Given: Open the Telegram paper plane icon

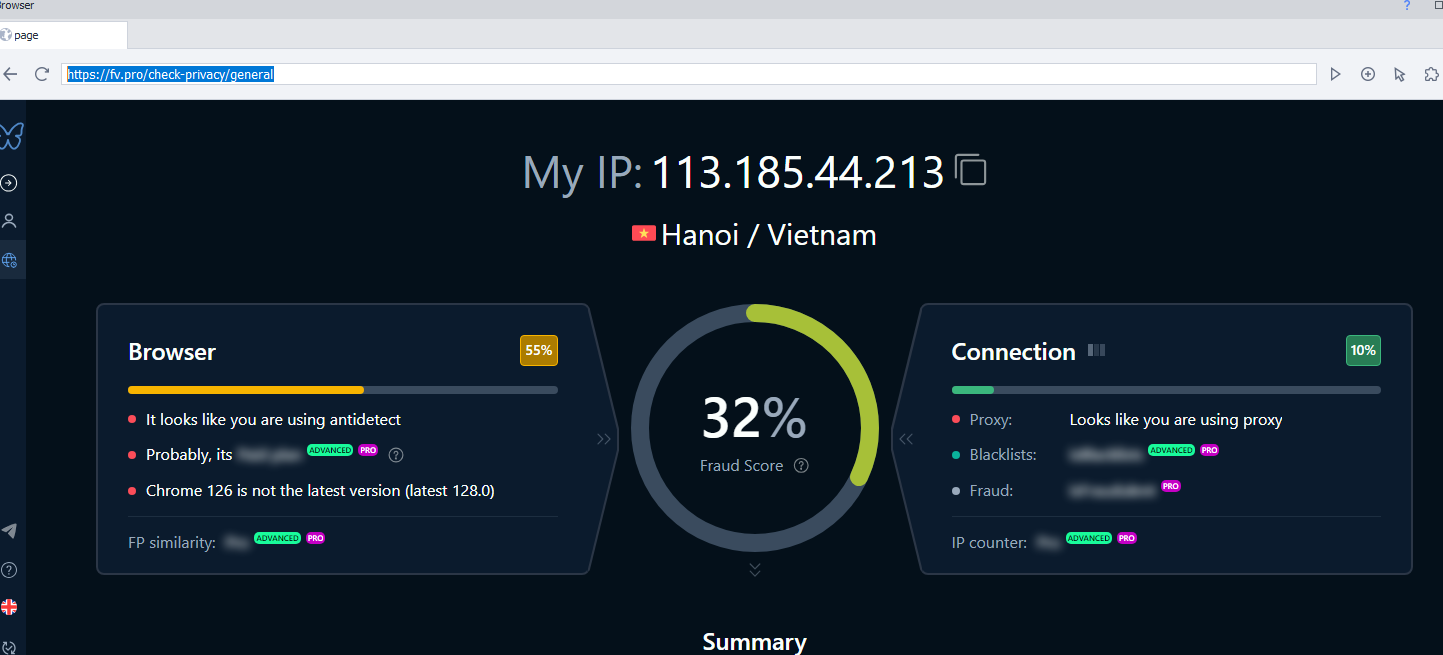Looking at the screenshot, I should click(9, 531).
